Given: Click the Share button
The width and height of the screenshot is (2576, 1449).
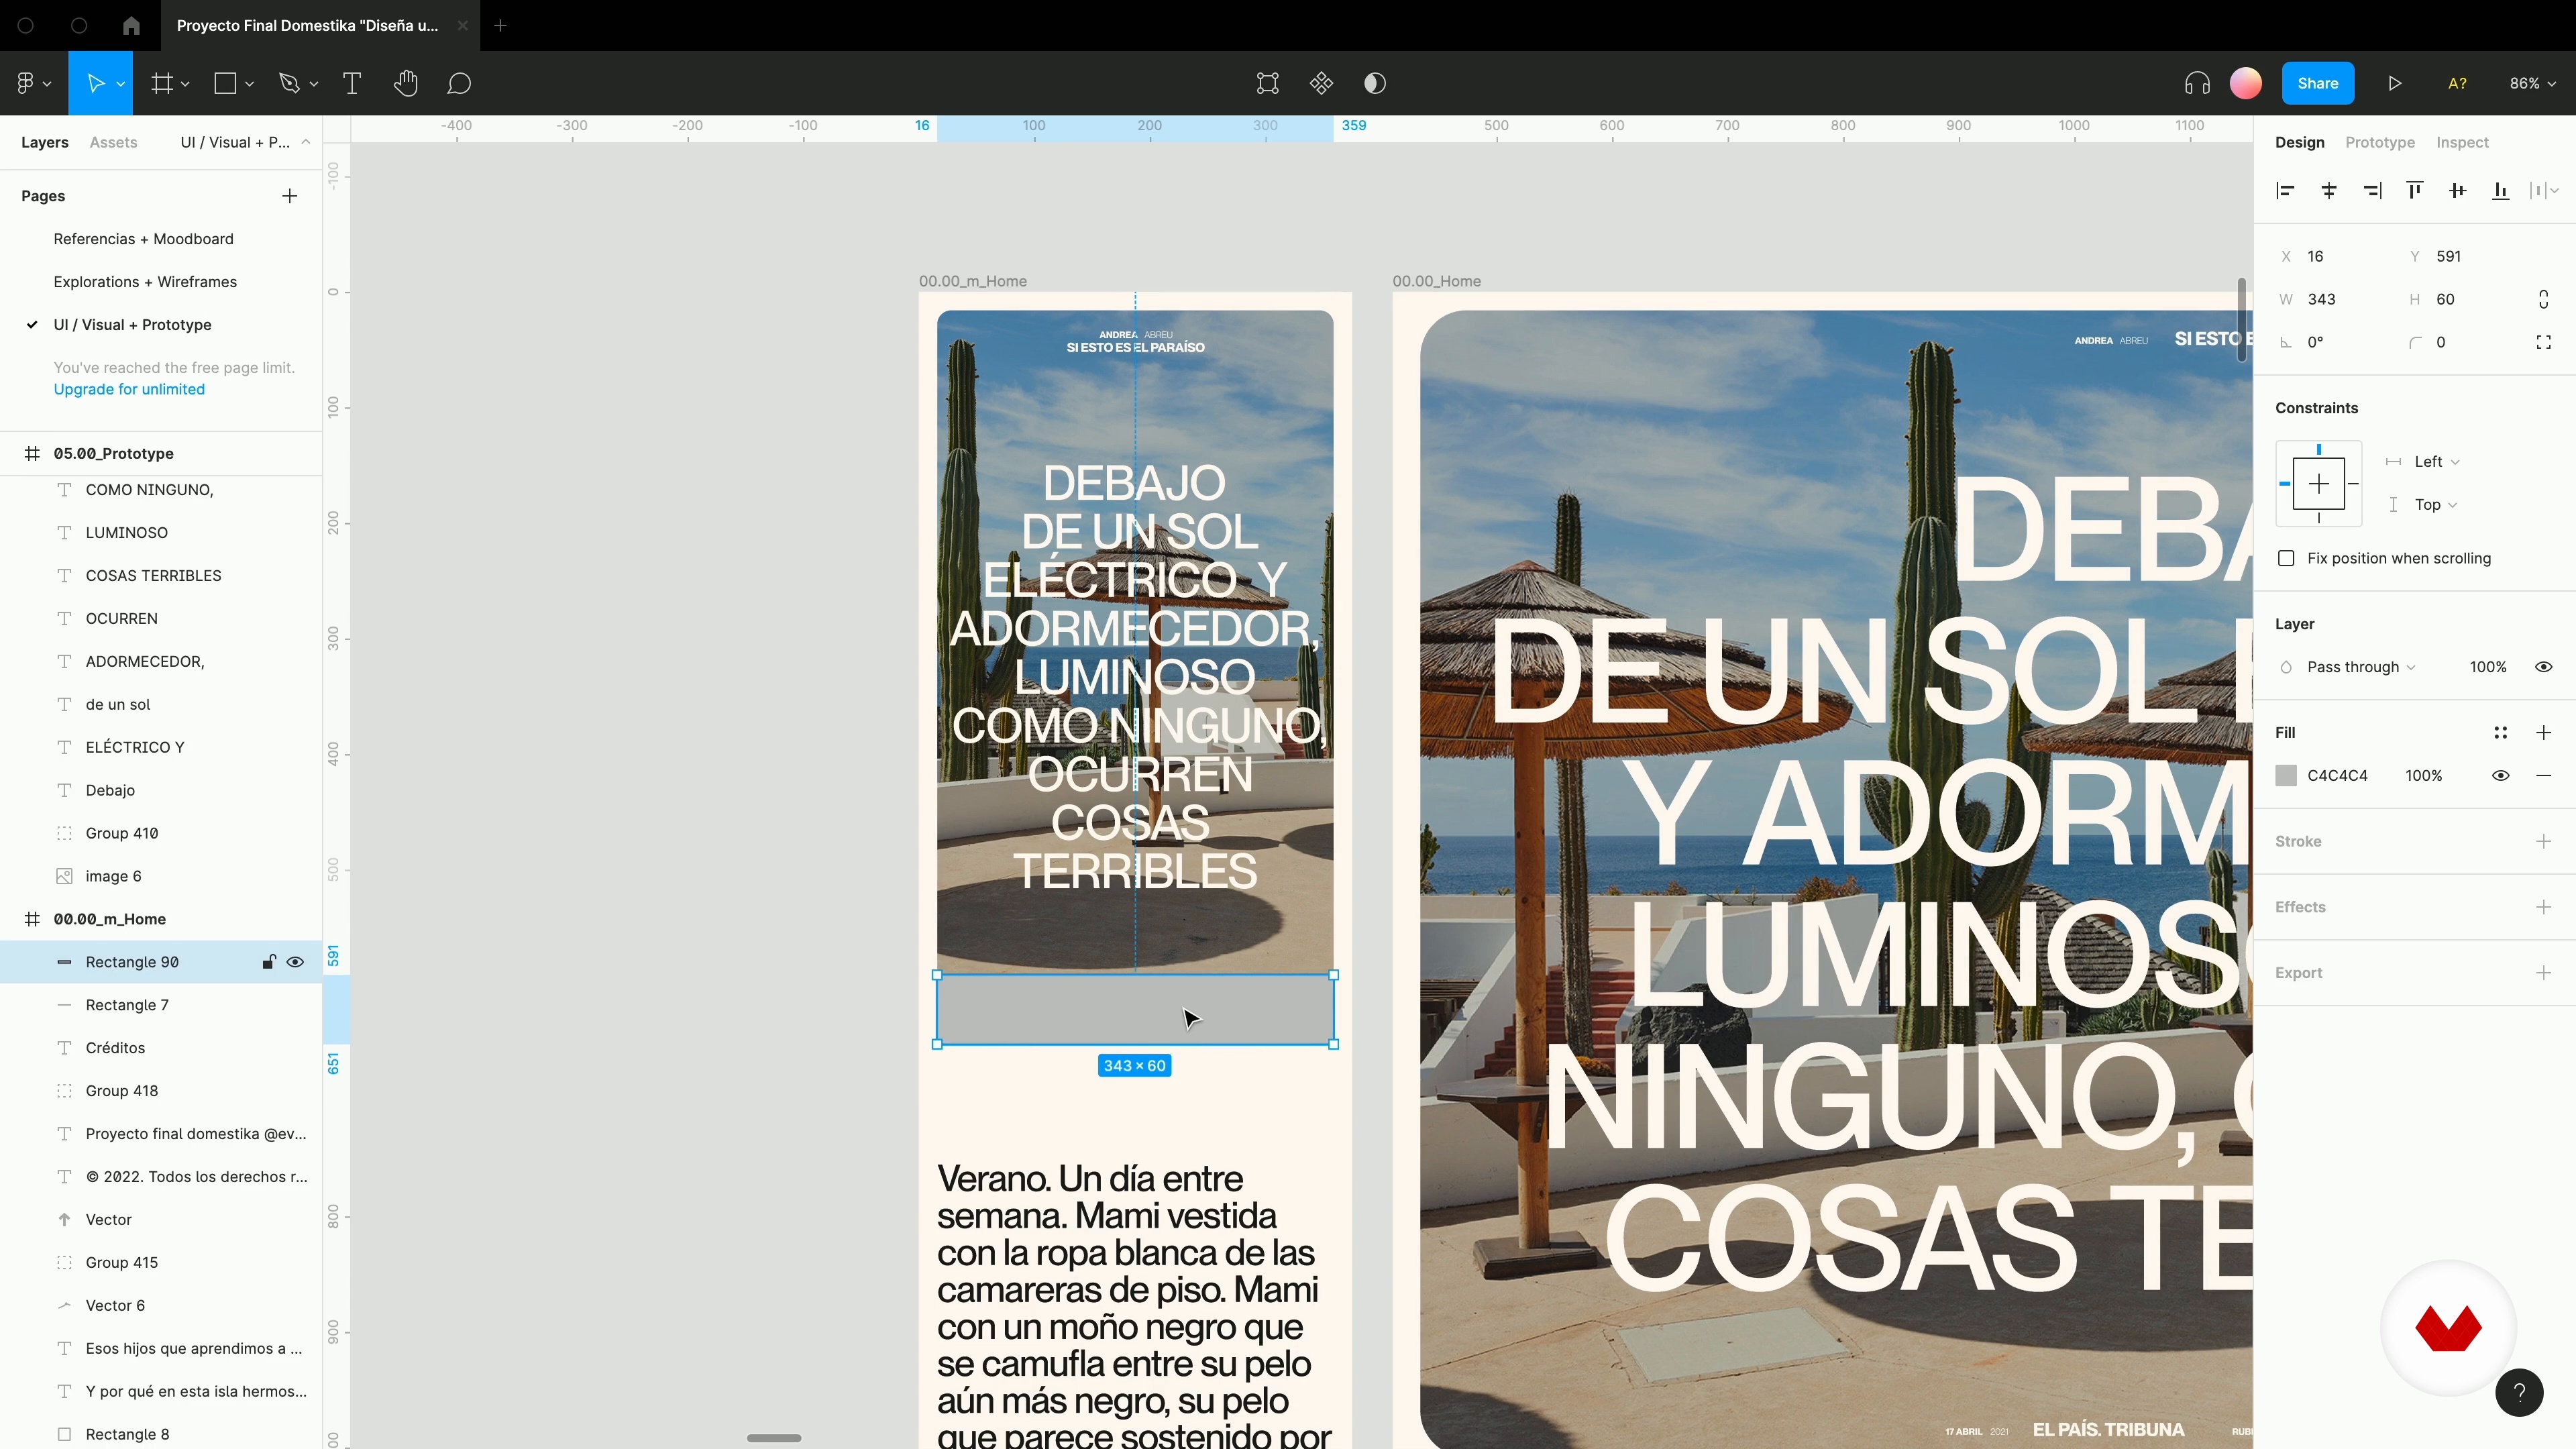Looking at the screenshot, I should click(x=2317, y=83).
